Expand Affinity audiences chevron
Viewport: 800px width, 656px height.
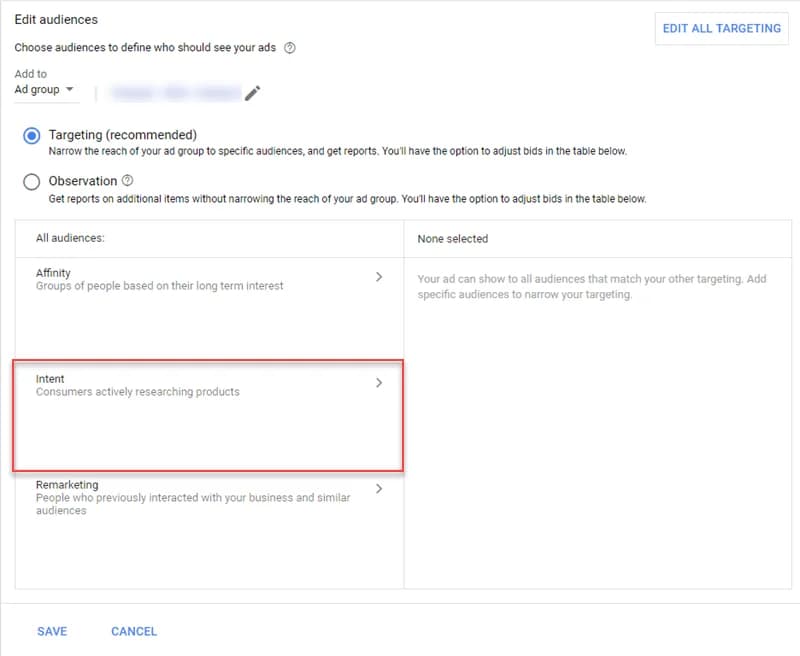pyautogui.click(x=379, y=276)
